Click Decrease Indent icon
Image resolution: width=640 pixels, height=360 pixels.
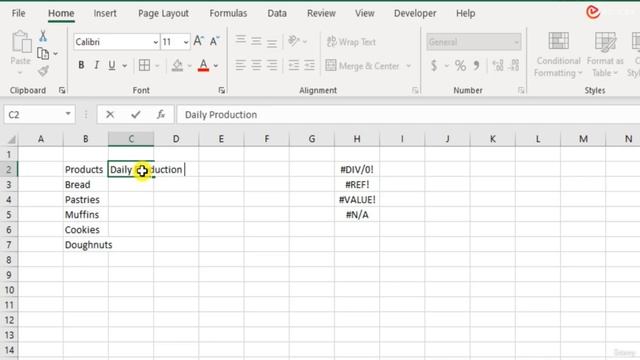click(x=294, y=65)
